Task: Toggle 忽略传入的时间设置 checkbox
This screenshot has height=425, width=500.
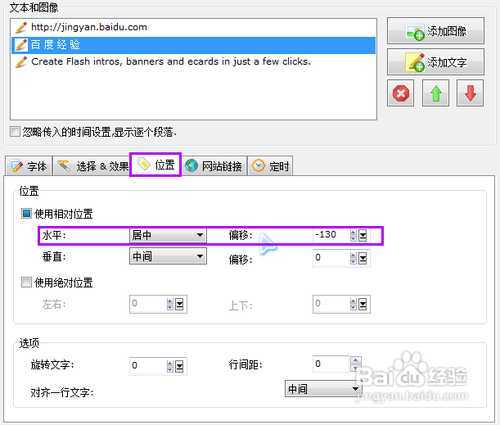Action: point(15,132)
